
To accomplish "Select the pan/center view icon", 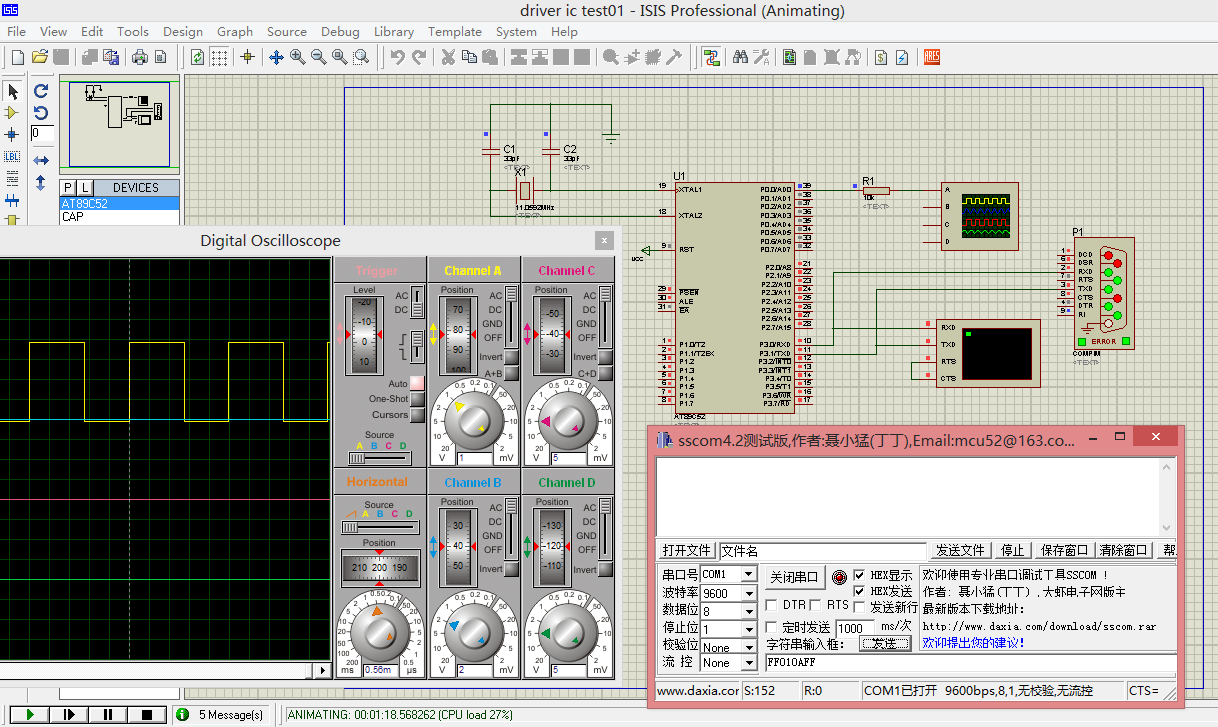I will (x=277, y=57).
